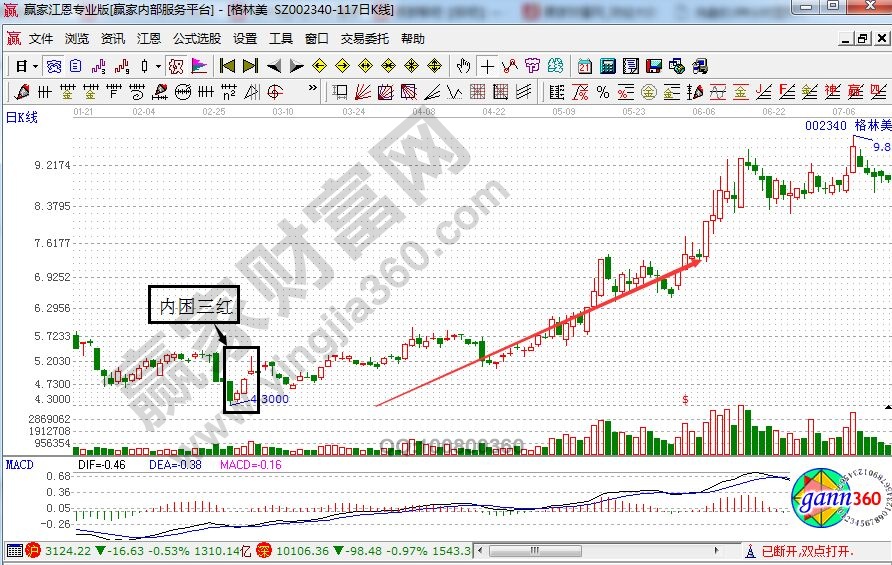Click the pink flag chart icon
The width and height of the screenshot is (892, 565).
[x=199, y=66]
